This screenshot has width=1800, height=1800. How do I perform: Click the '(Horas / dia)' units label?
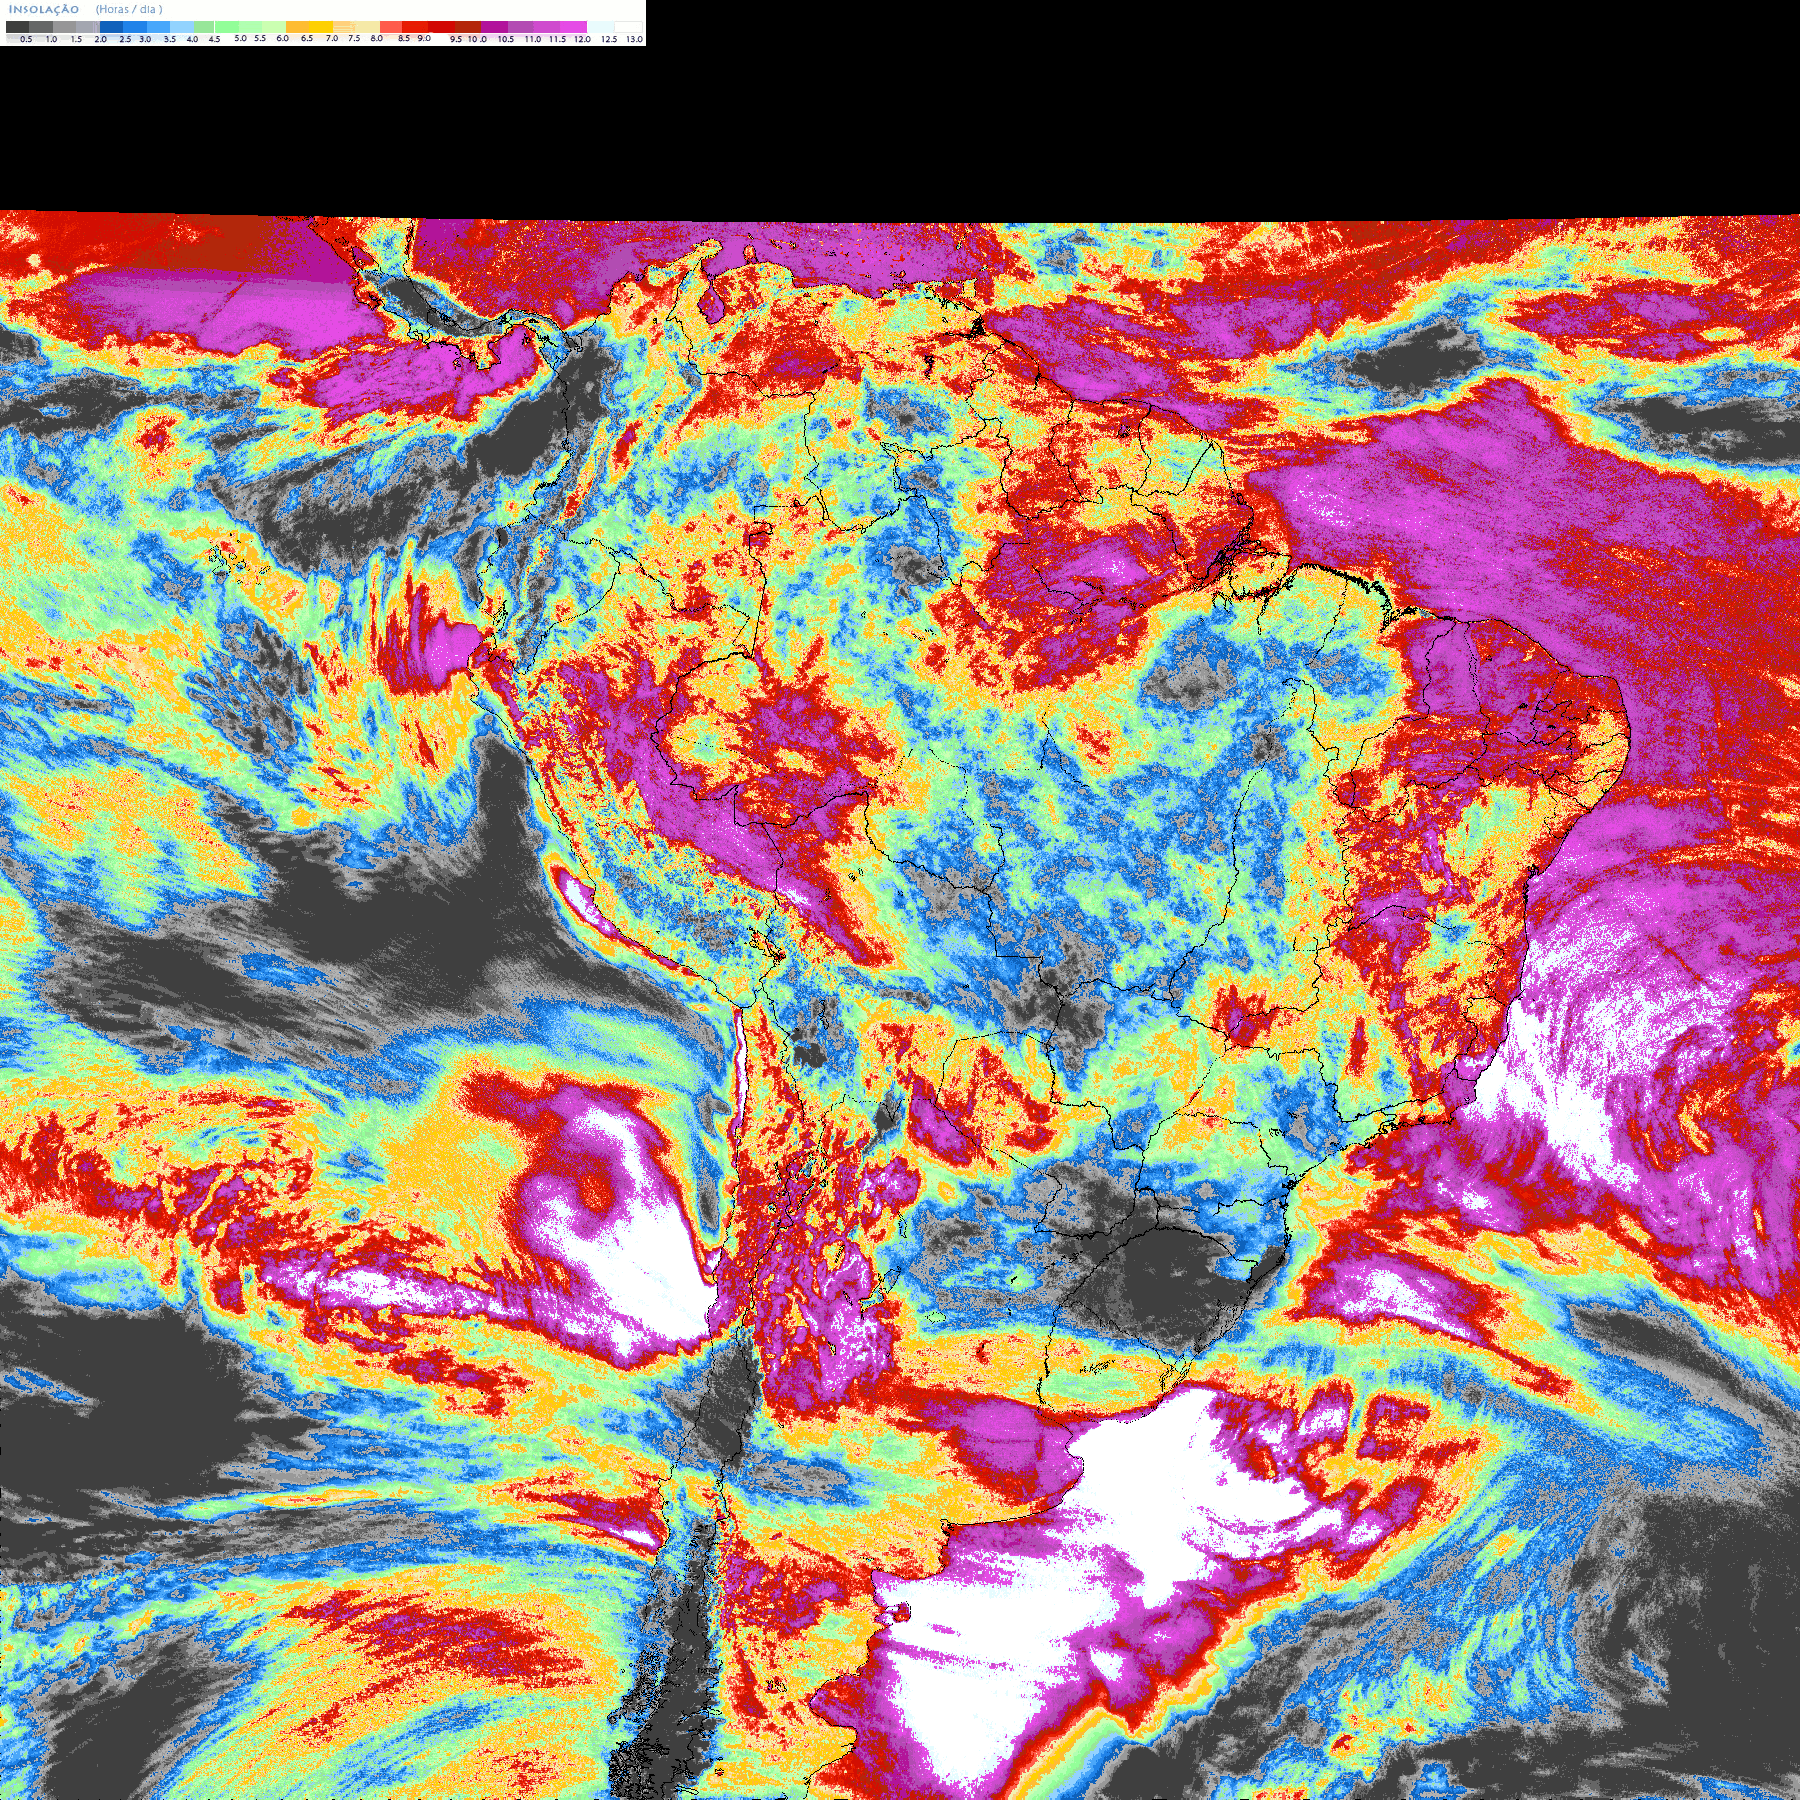129,9
